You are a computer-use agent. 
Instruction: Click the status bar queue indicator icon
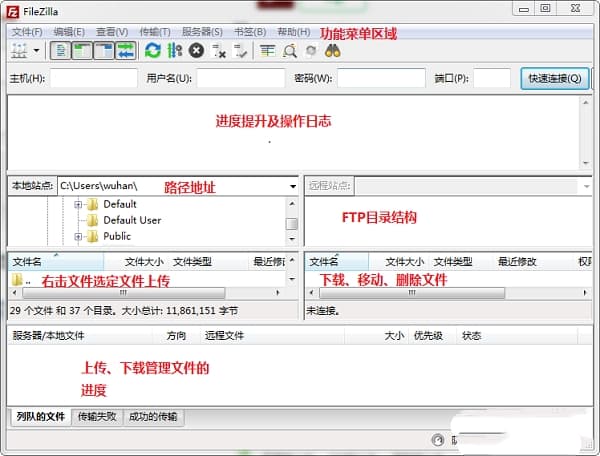[x=438, y=440]
